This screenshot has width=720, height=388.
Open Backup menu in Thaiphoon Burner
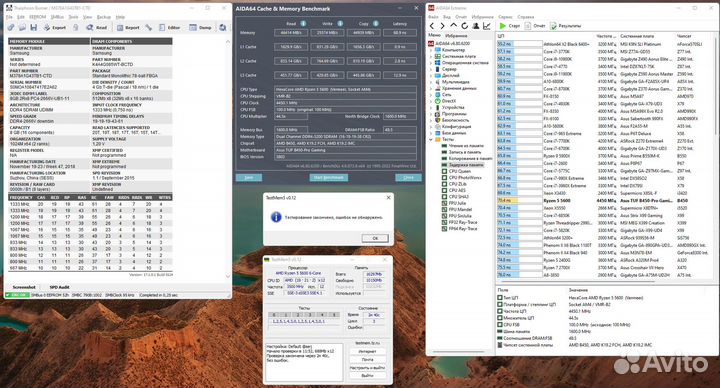104,17
